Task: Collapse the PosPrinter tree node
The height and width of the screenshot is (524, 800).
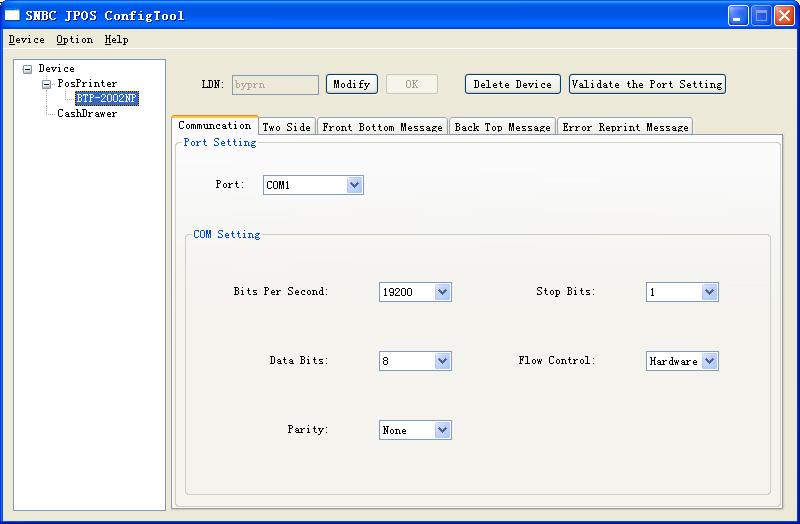Action: tap(46, 84)
